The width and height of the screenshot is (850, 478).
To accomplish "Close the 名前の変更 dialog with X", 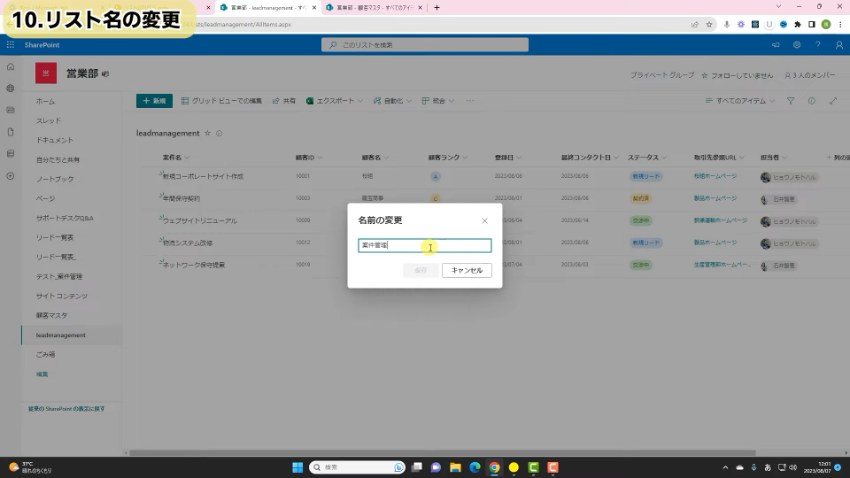I will point(485,220).
